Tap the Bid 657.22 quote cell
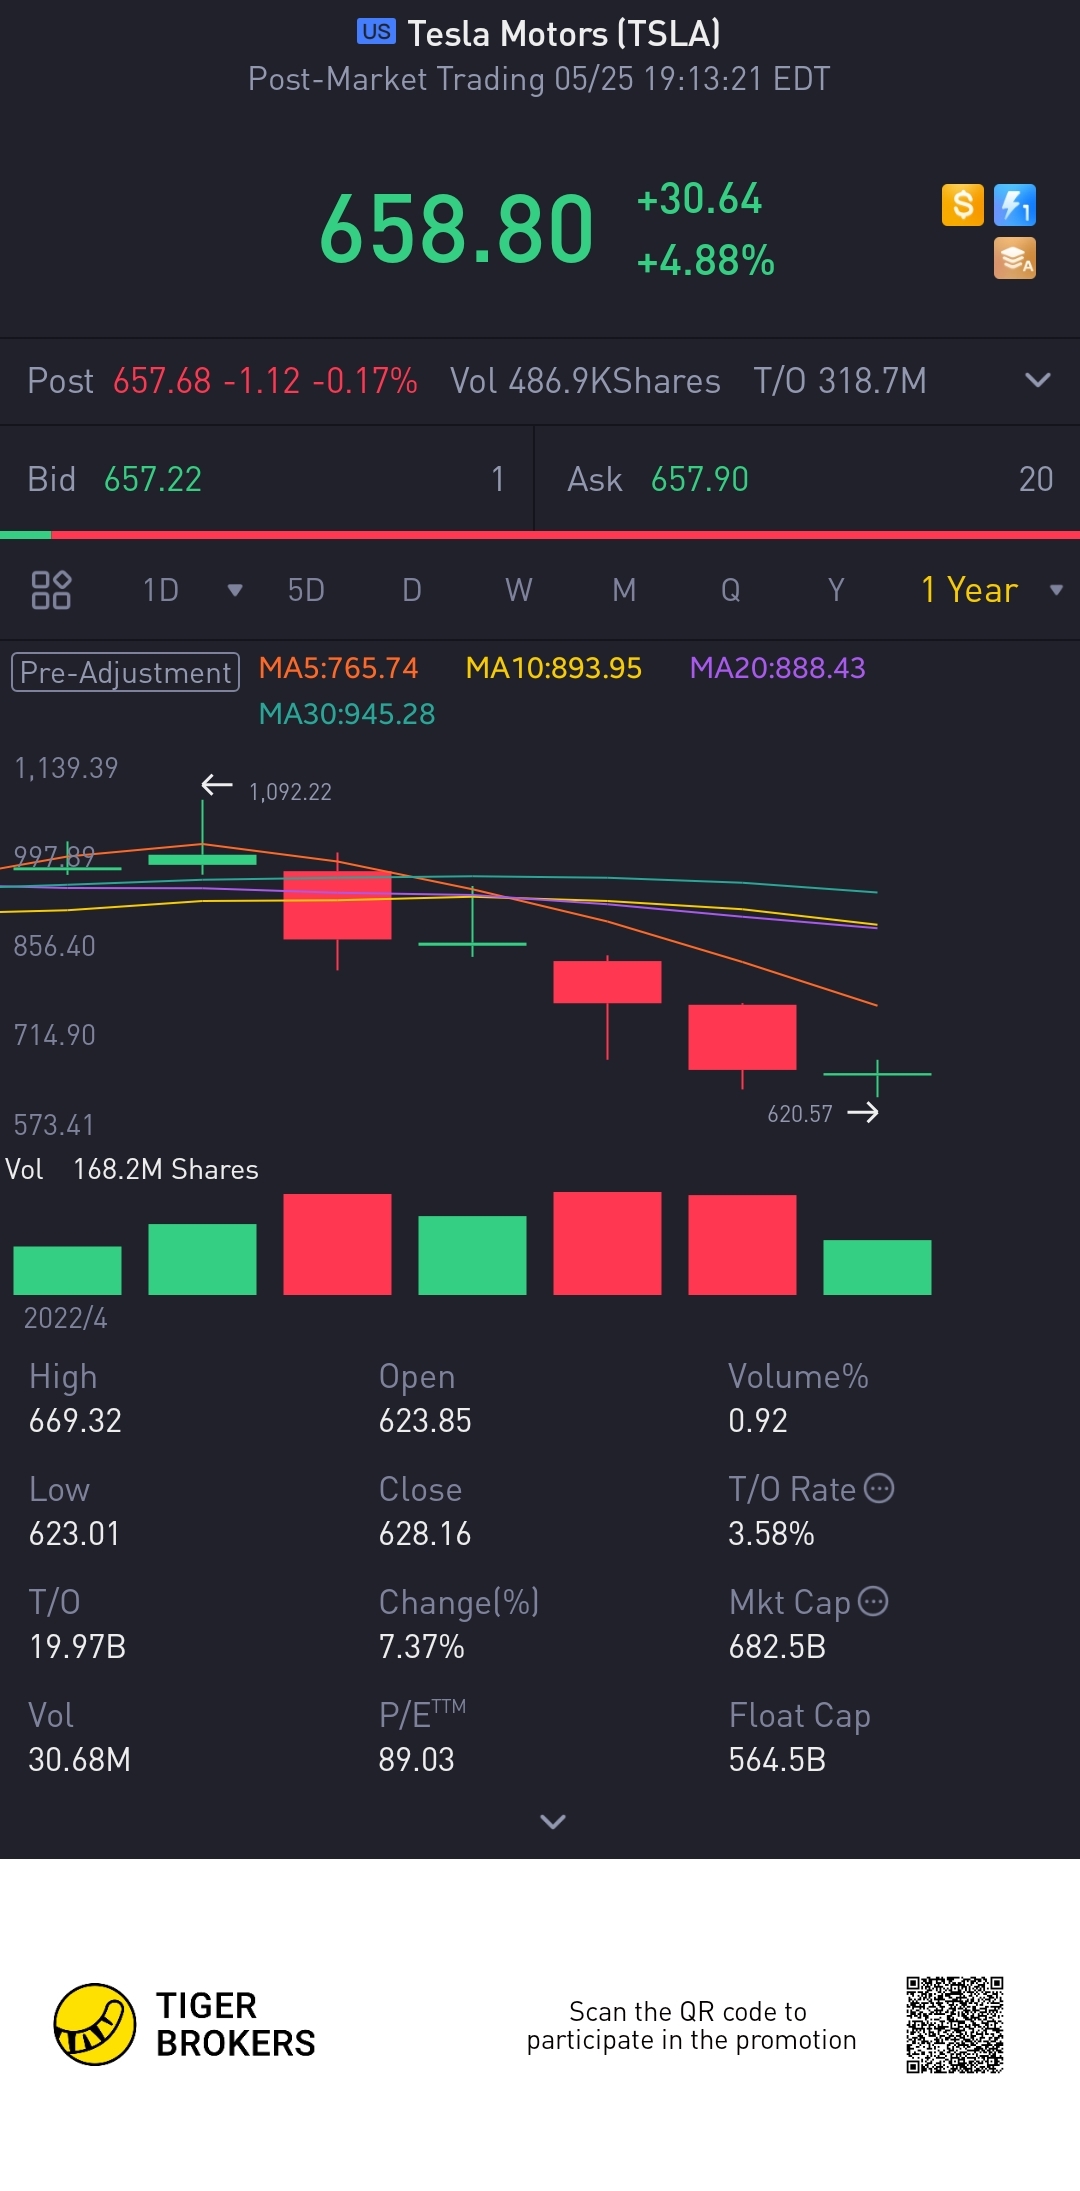The width and height of the screenshot is (1080, 2191). (x=267, y=479)
